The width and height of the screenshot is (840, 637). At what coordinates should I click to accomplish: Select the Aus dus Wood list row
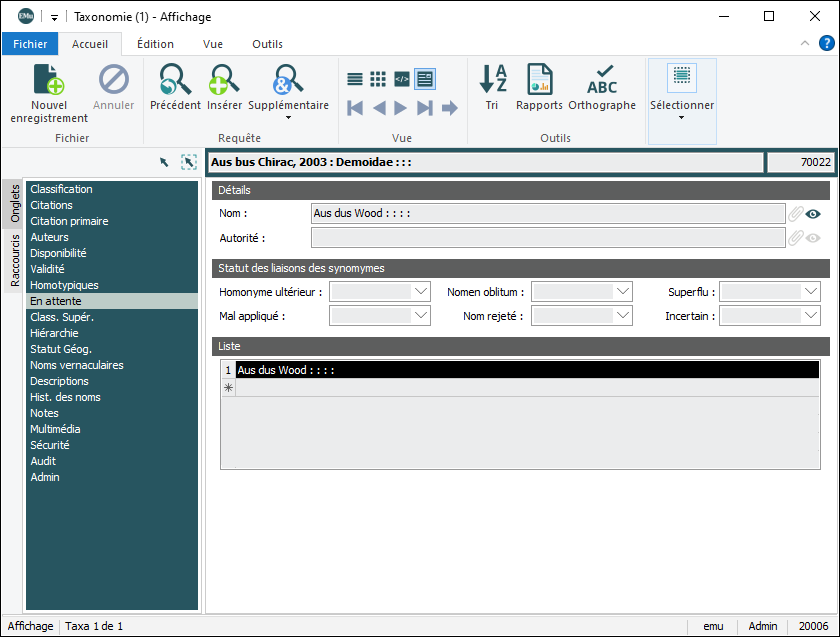(526, 370)
